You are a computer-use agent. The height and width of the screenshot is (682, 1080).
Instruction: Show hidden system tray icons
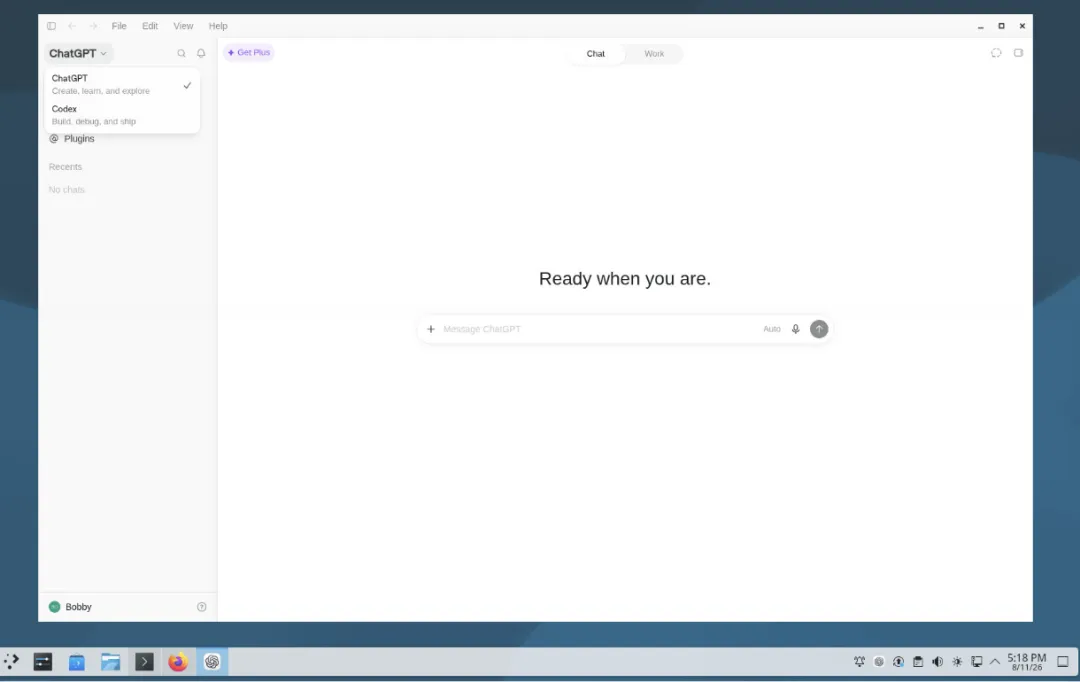(995, 662)
